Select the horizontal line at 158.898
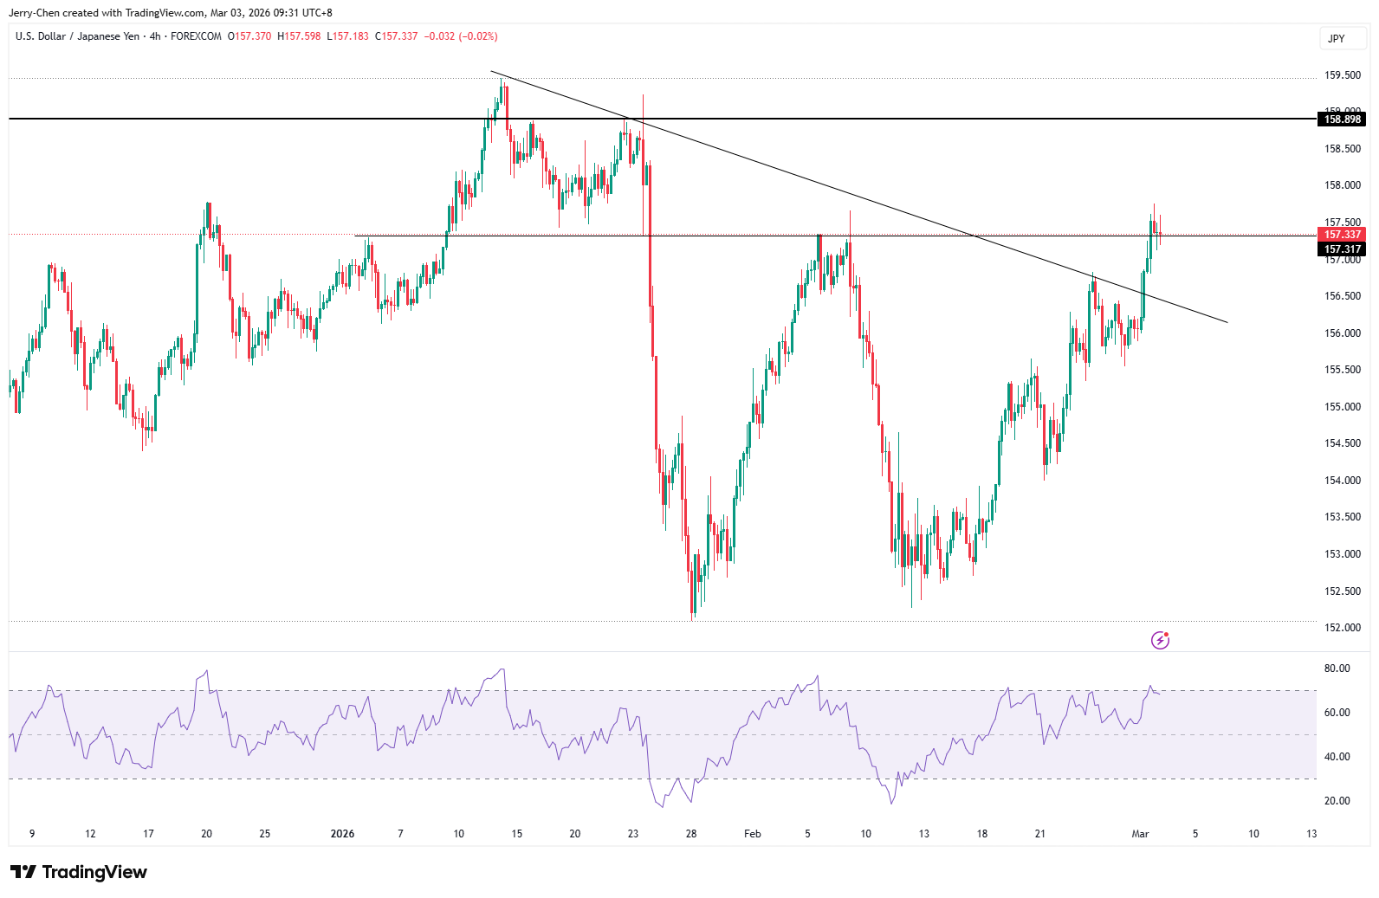Viewport: 1379px width, 898px height. point(300,119)
